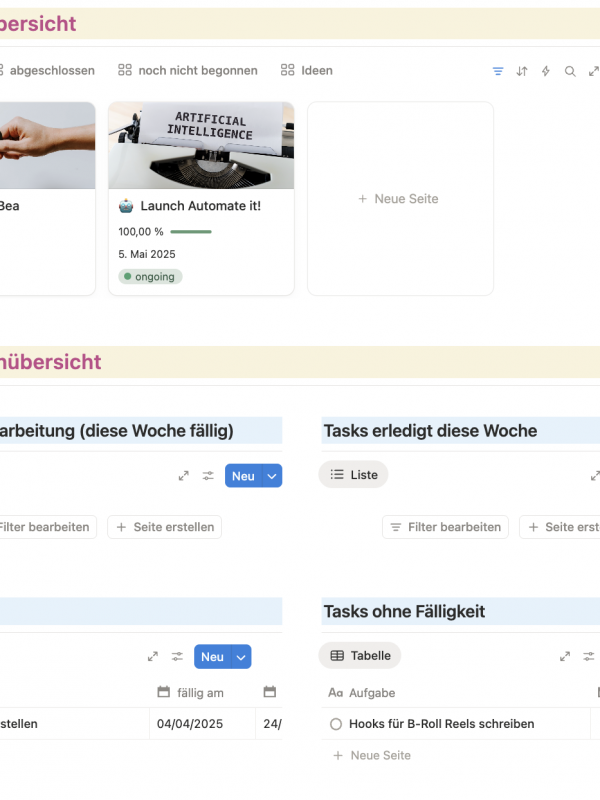Open the Neu dropdown arrow above 'fällig am' table
The height and width of the screenshot is (800, 600).
coord(240,657)
